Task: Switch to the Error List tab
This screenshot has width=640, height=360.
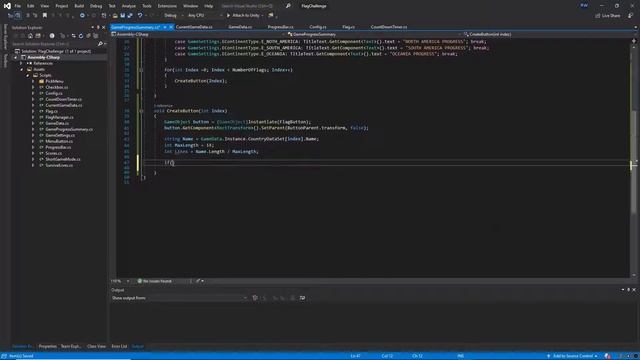Action: point(119,347)
